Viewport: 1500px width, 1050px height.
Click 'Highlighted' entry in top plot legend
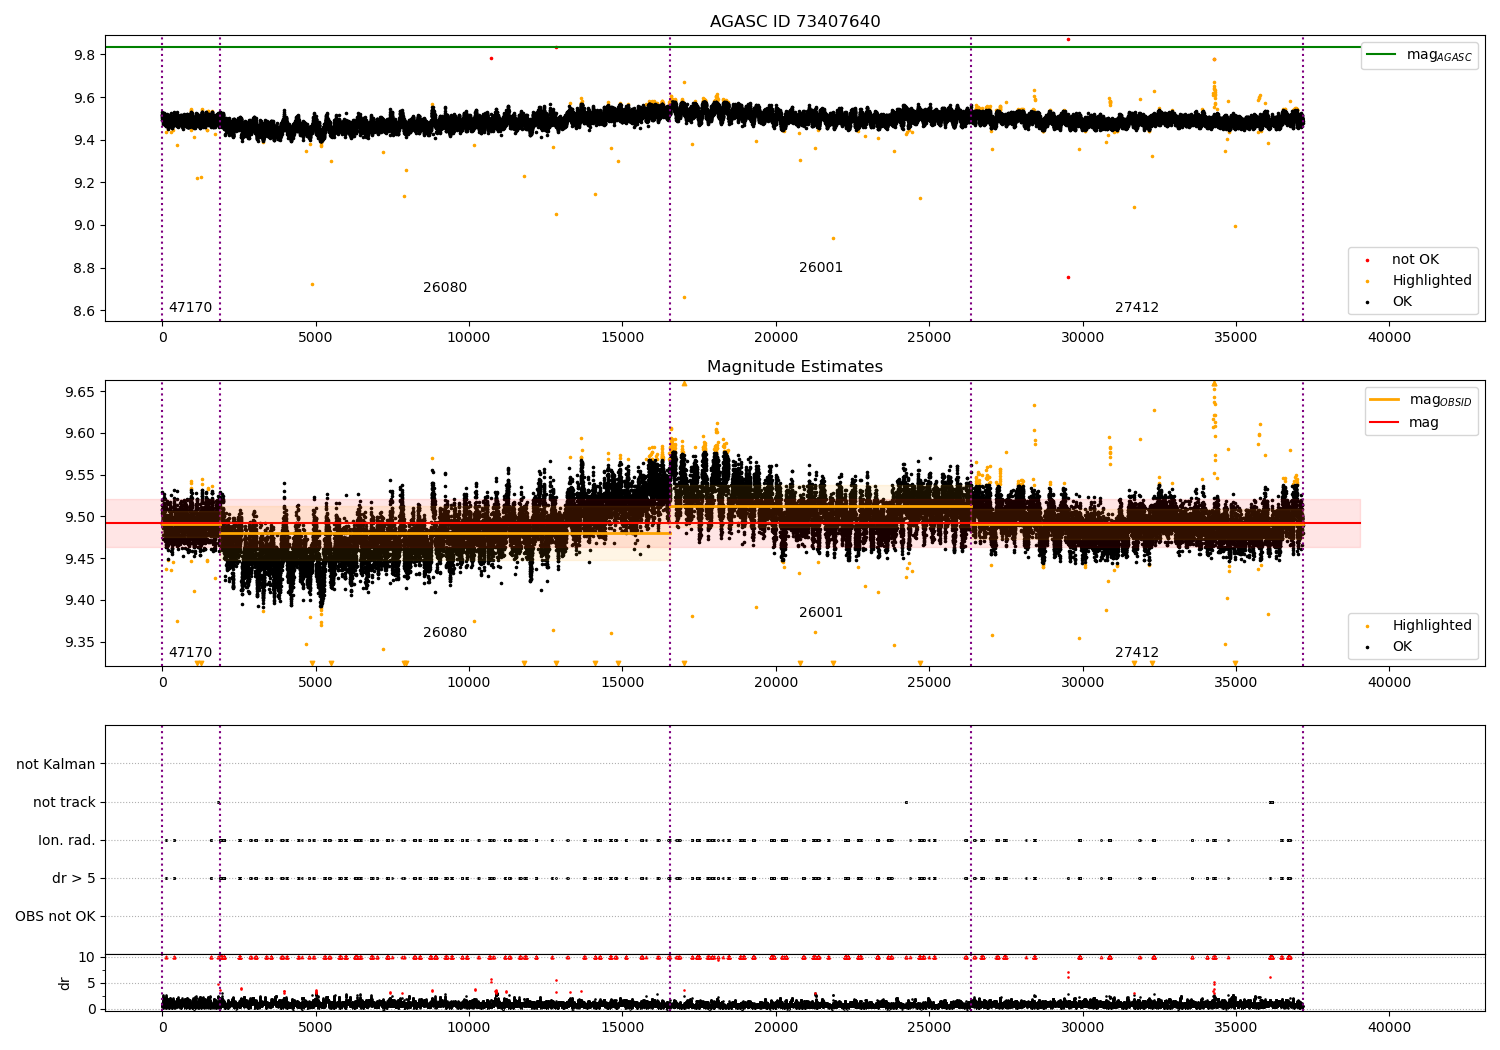[x=1431, y=281]
